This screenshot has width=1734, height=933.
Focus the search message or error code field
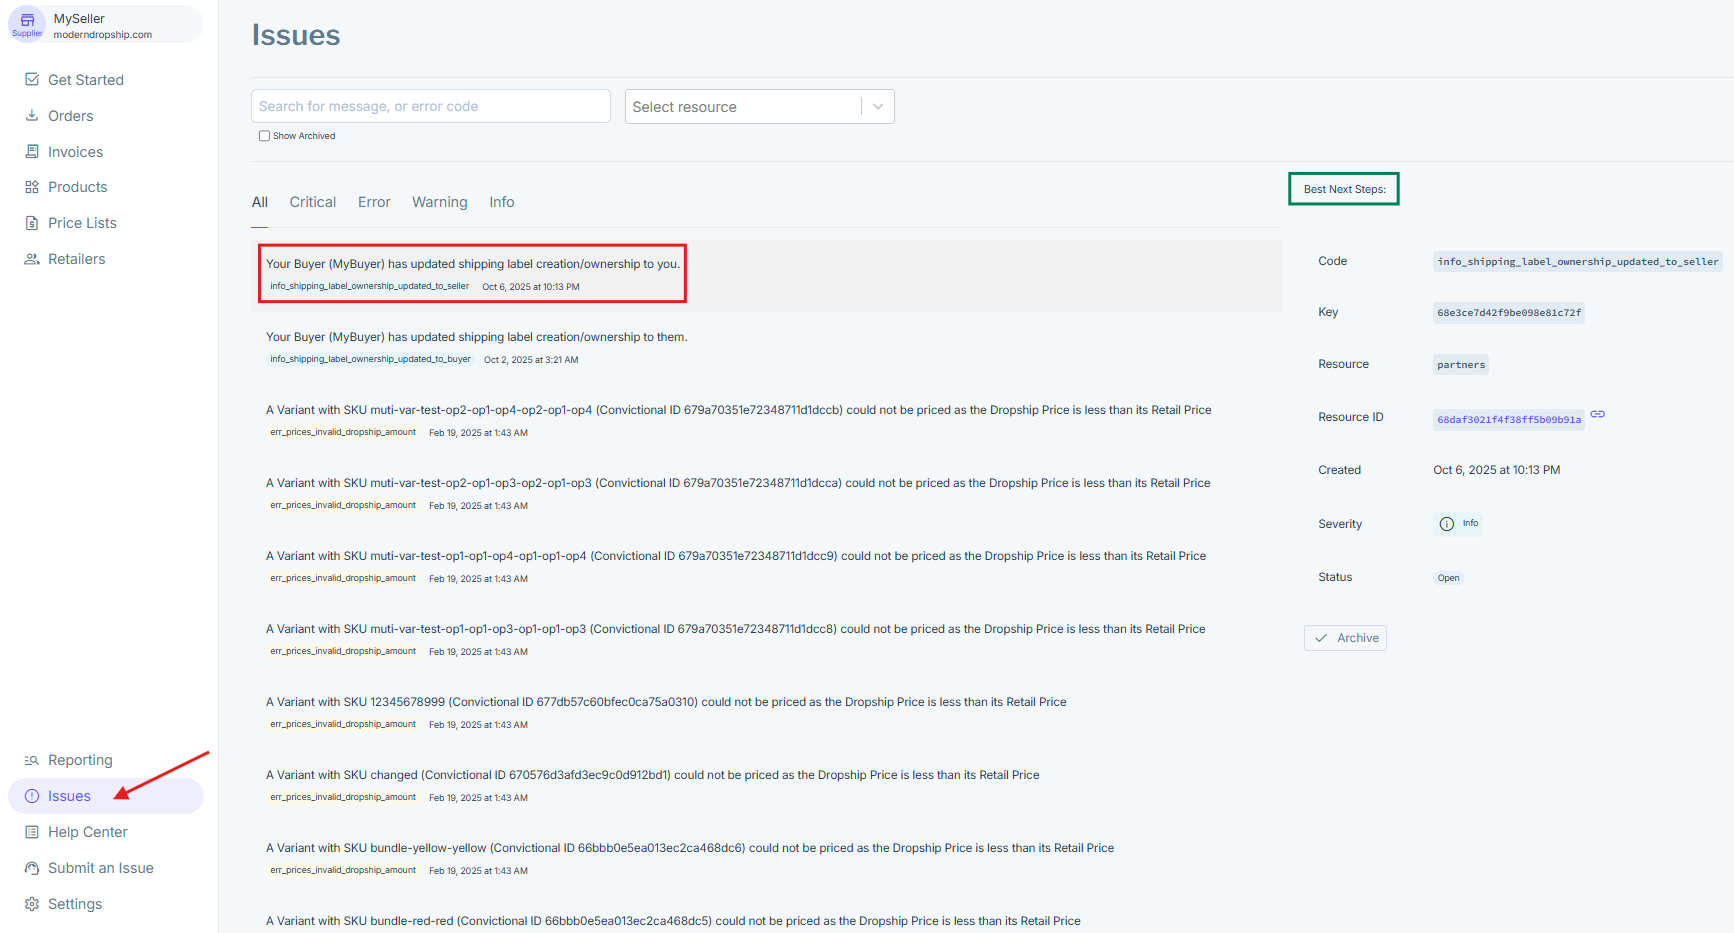[430, 106]
